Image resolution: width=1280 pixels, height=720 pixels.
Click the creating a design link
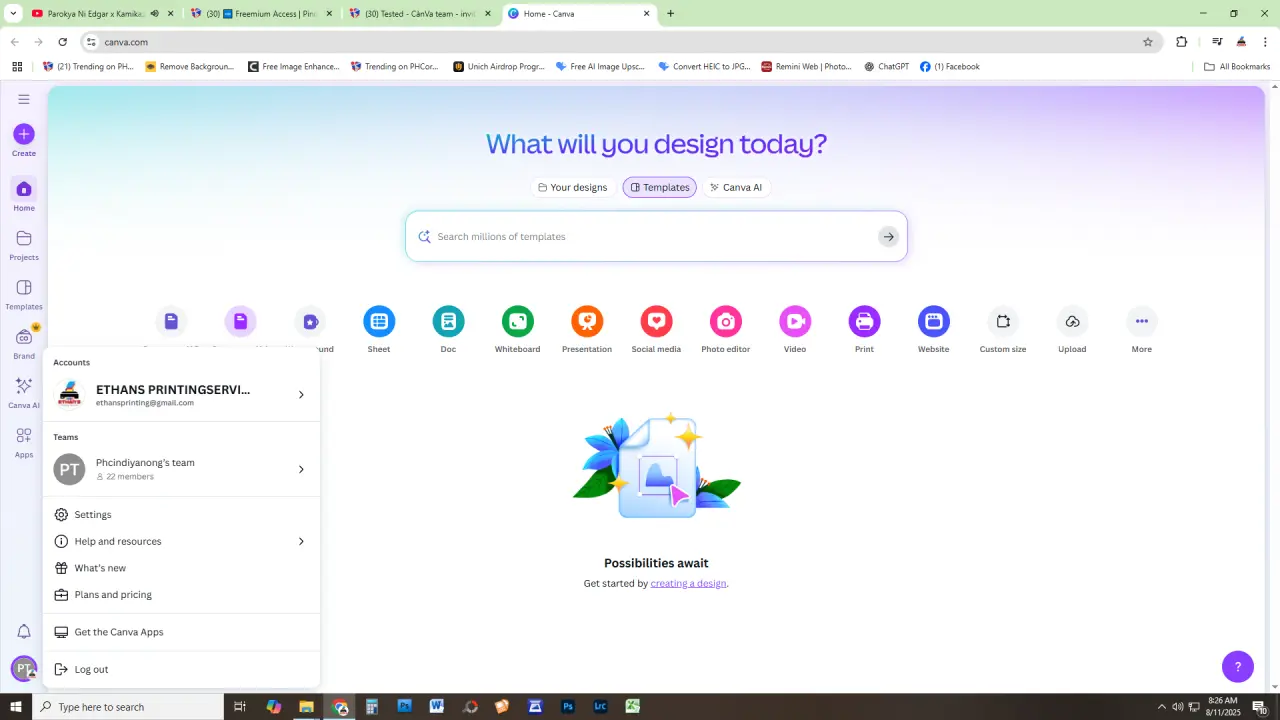pos(688,583)
